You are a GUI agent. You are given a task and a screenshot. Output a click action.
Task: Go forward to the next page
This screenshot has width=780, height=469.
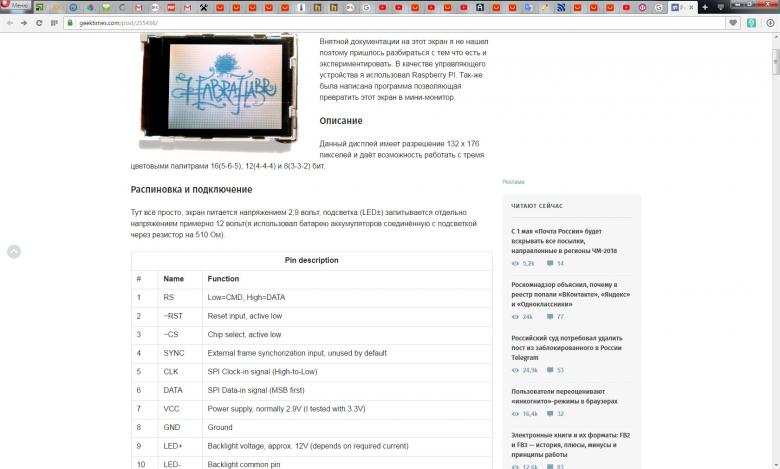(x=24, y=23)
